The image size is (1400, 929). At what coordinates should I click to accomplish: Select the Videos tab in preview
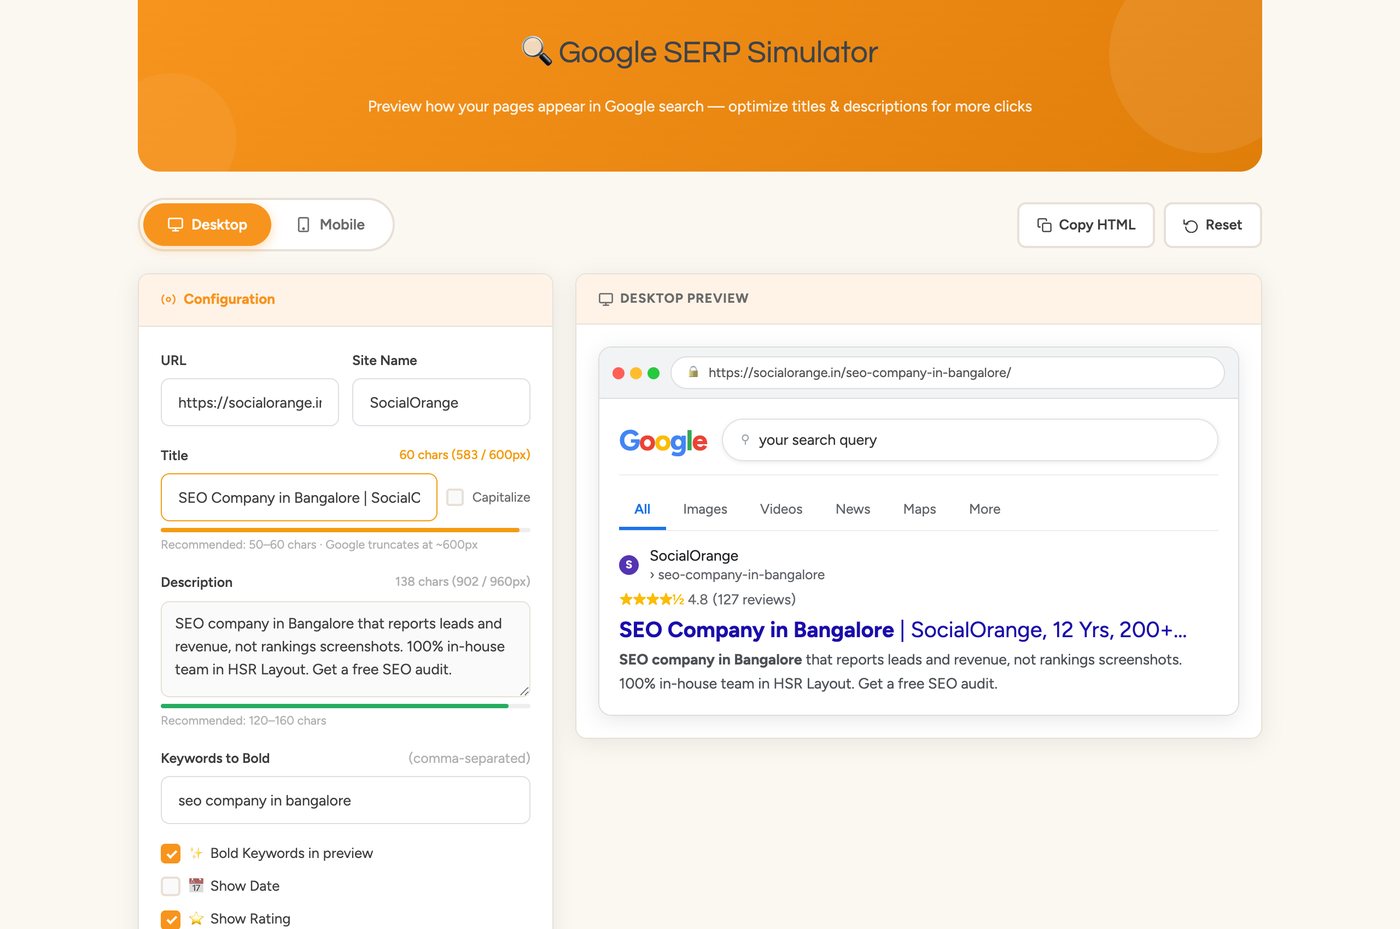coord(781,509)
